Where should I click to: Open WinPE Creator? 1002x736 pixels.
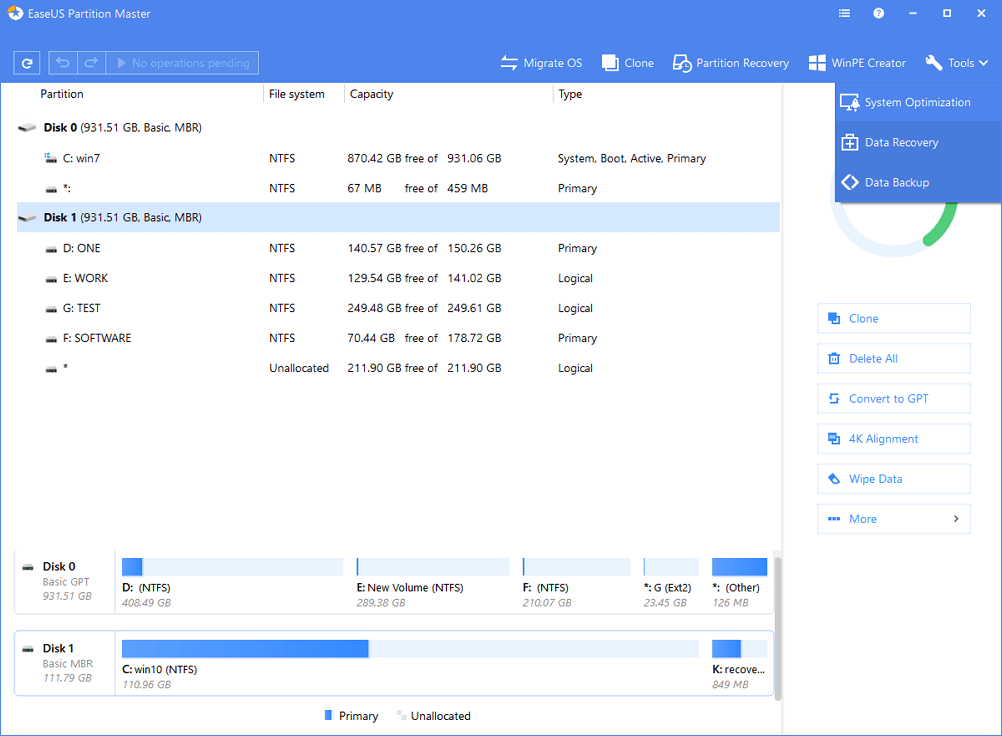tap(857, 63)
